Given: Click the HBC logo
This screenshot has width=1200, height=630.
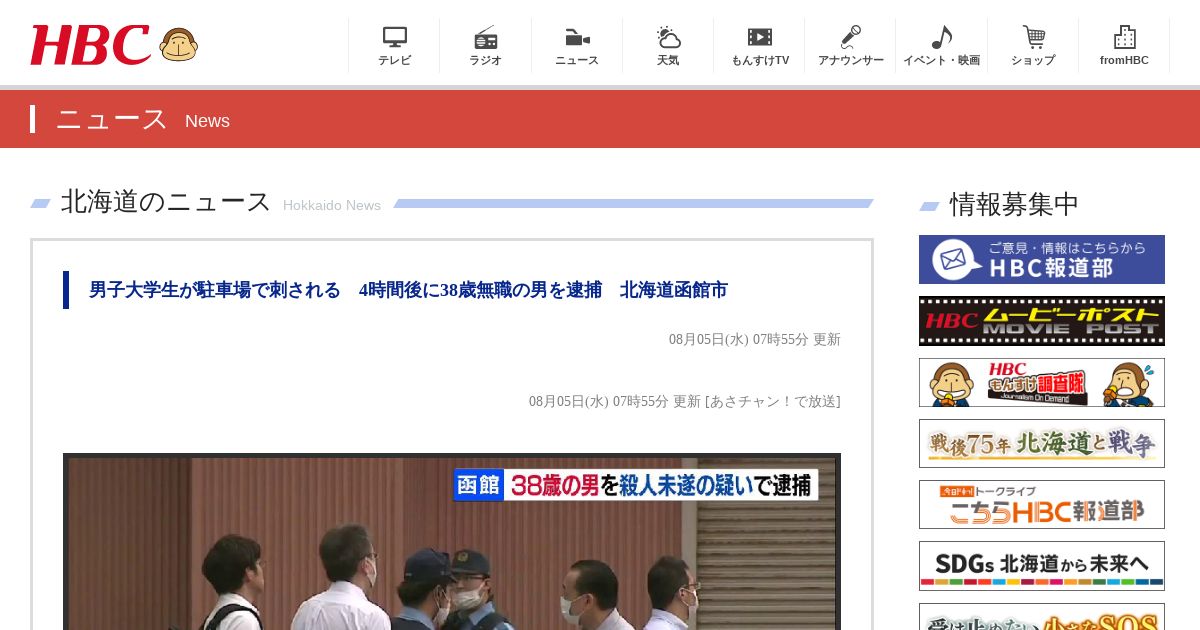Looking at the screenshot, I should (x=90, y=45).
